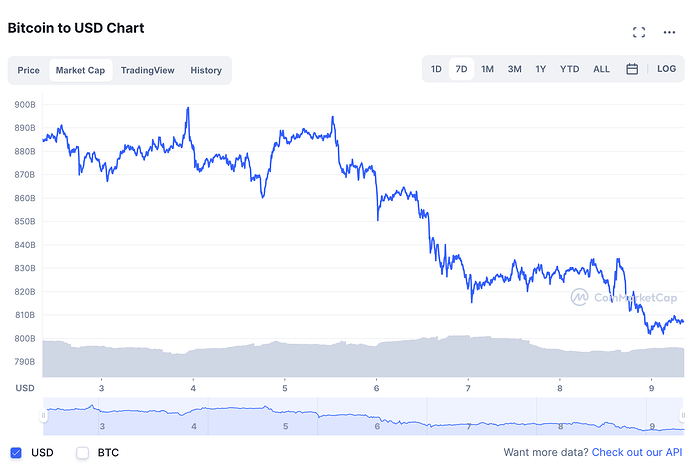Toggle LOG scale on chart

pyautogui.click(x=666, y=70)
